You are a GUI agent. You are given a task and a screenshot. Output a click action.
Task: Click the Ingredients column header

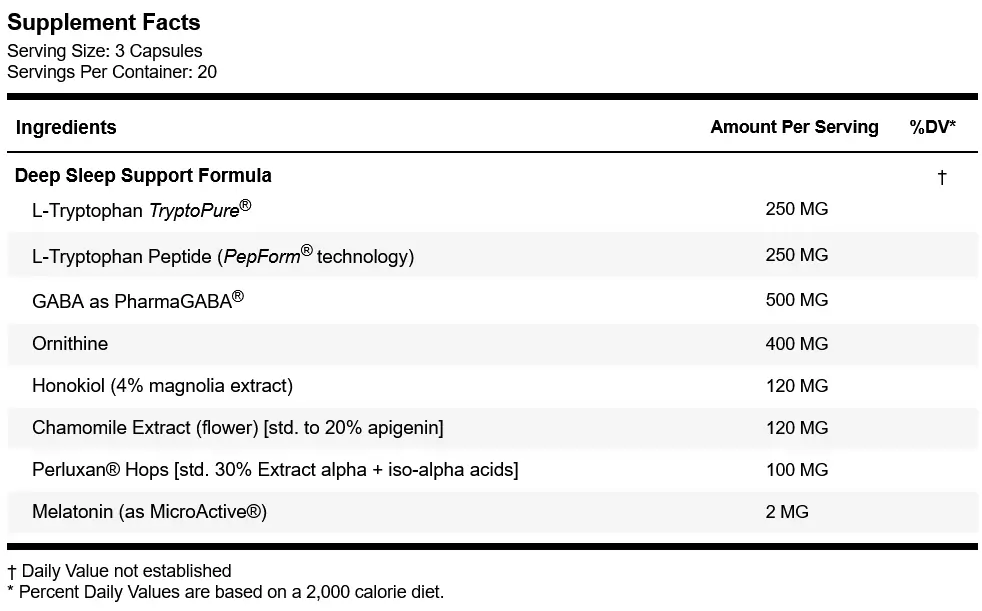pos(66,127)
